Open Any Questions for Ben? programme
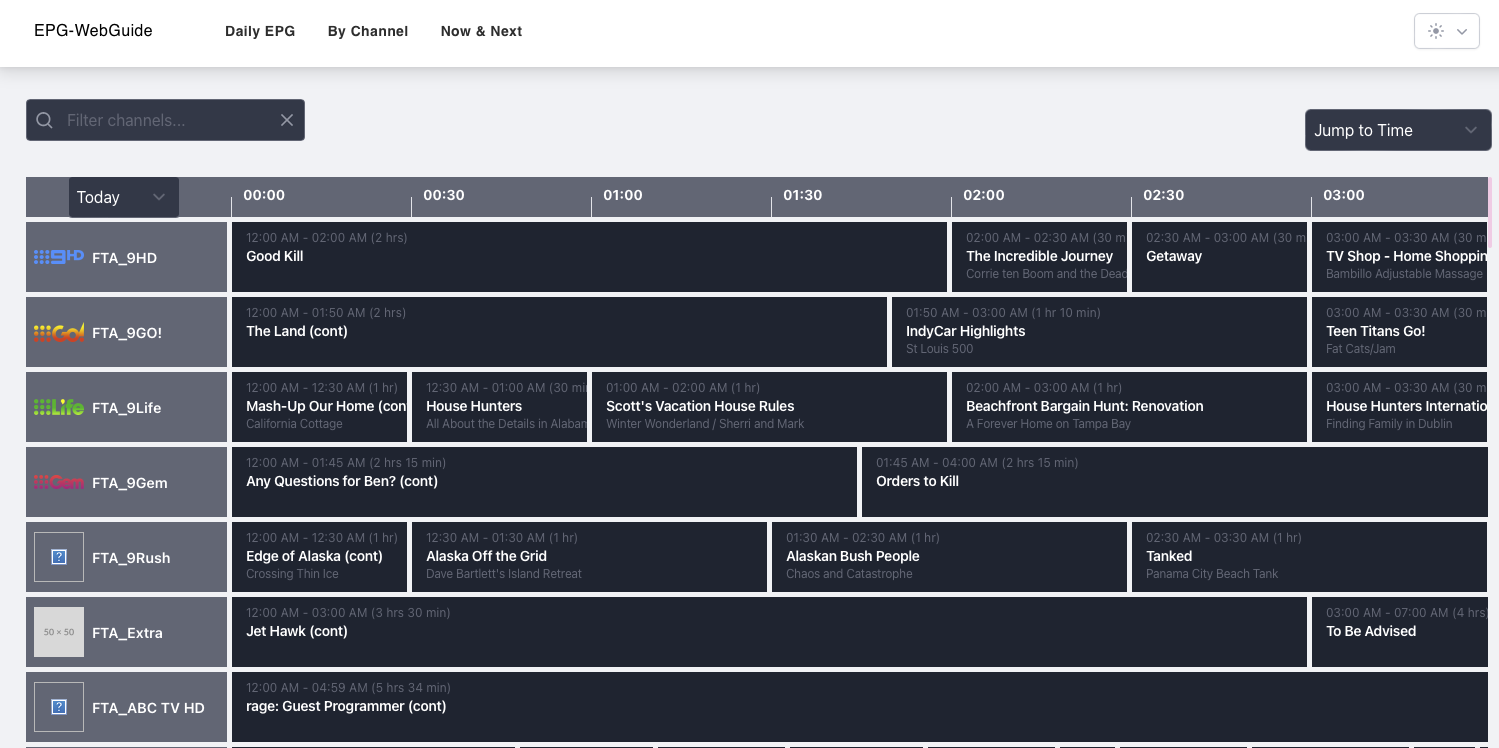Image resolution: width=1499 pixels, height=748 pixels. coord(544,482)
